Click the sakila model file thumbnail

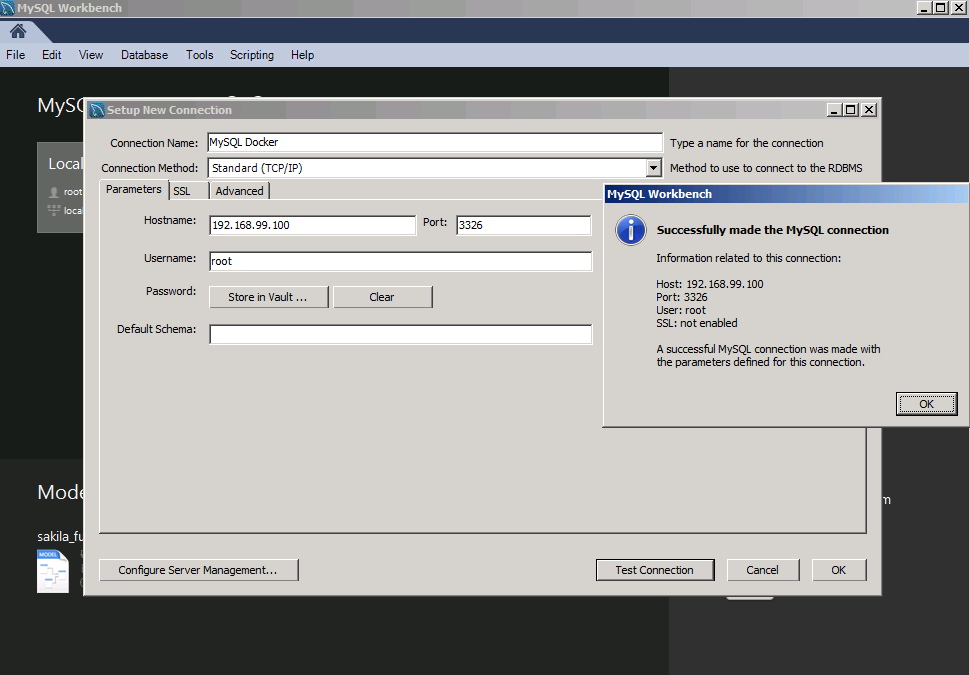point(53,571)
